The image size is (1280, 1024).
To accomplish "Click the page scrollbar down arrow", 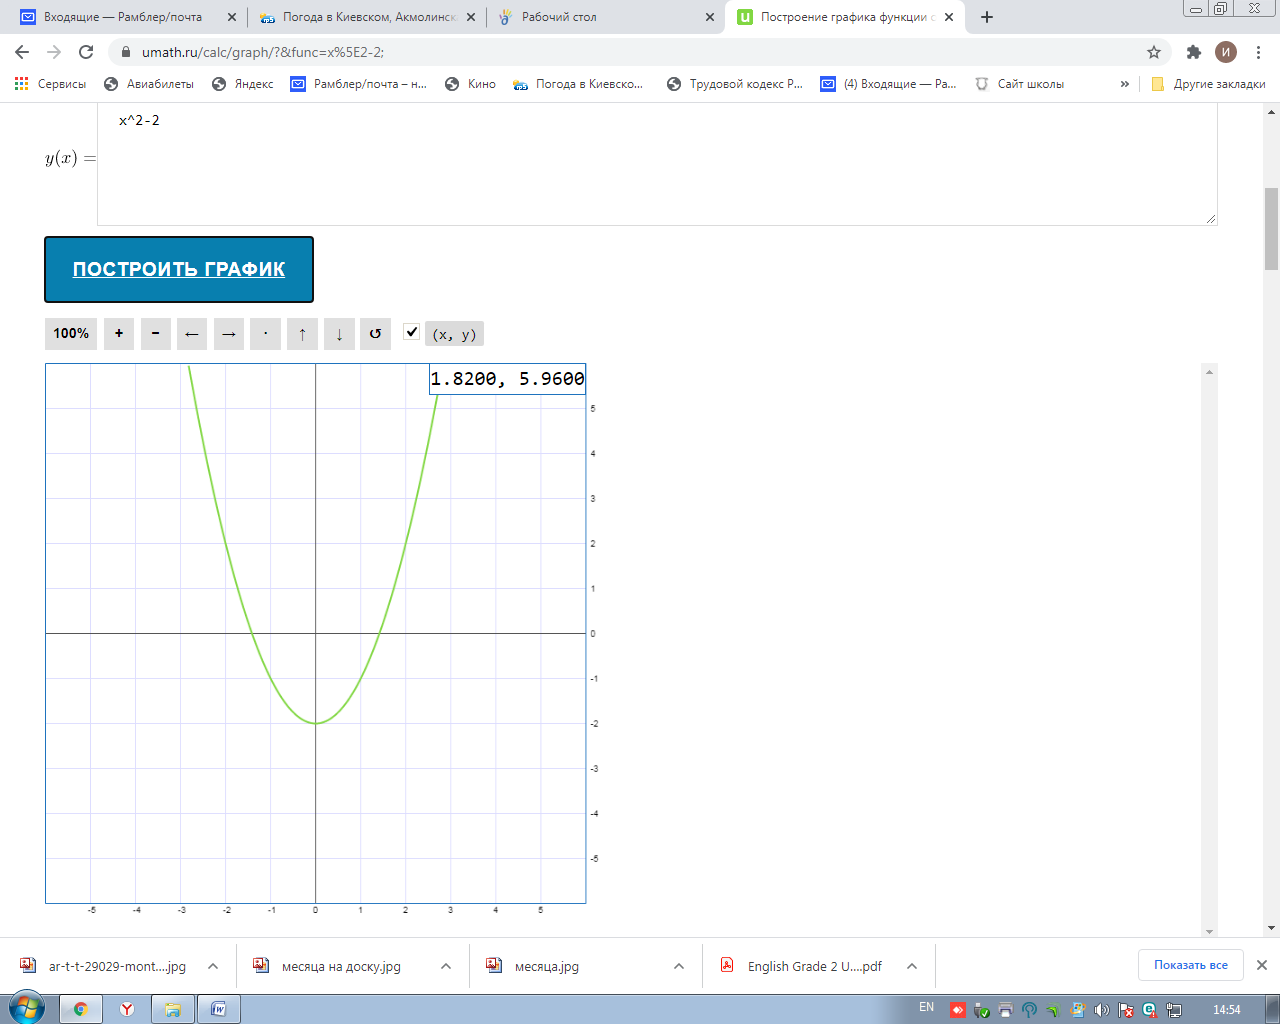I will point(1271,928).
